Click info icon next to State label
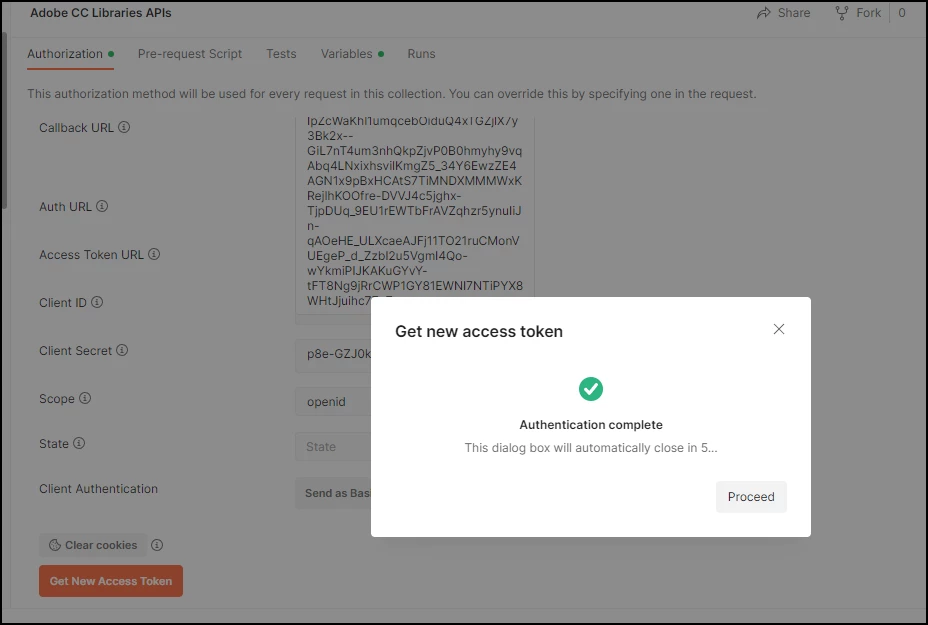 point(79,443)
